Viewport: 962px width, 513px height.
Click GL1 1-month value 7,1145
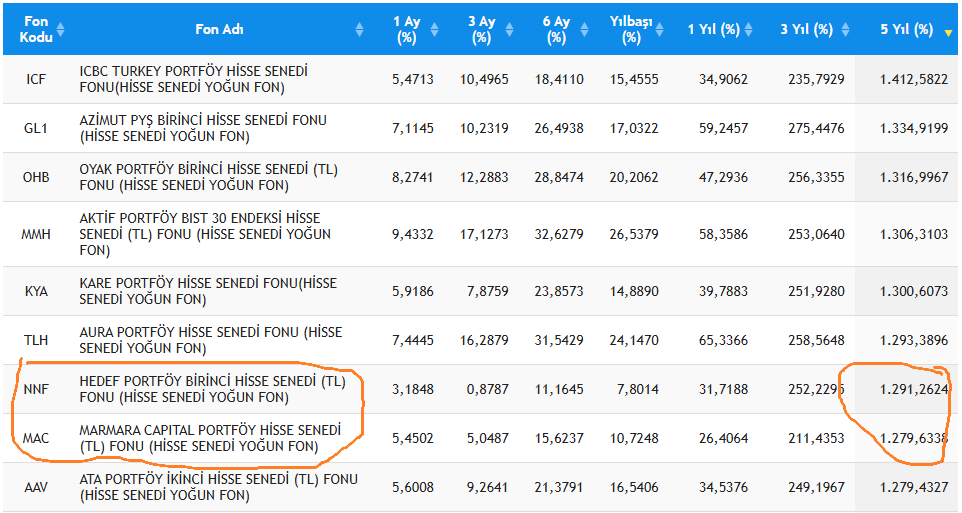pyautogui.click(x=413, y=128)
